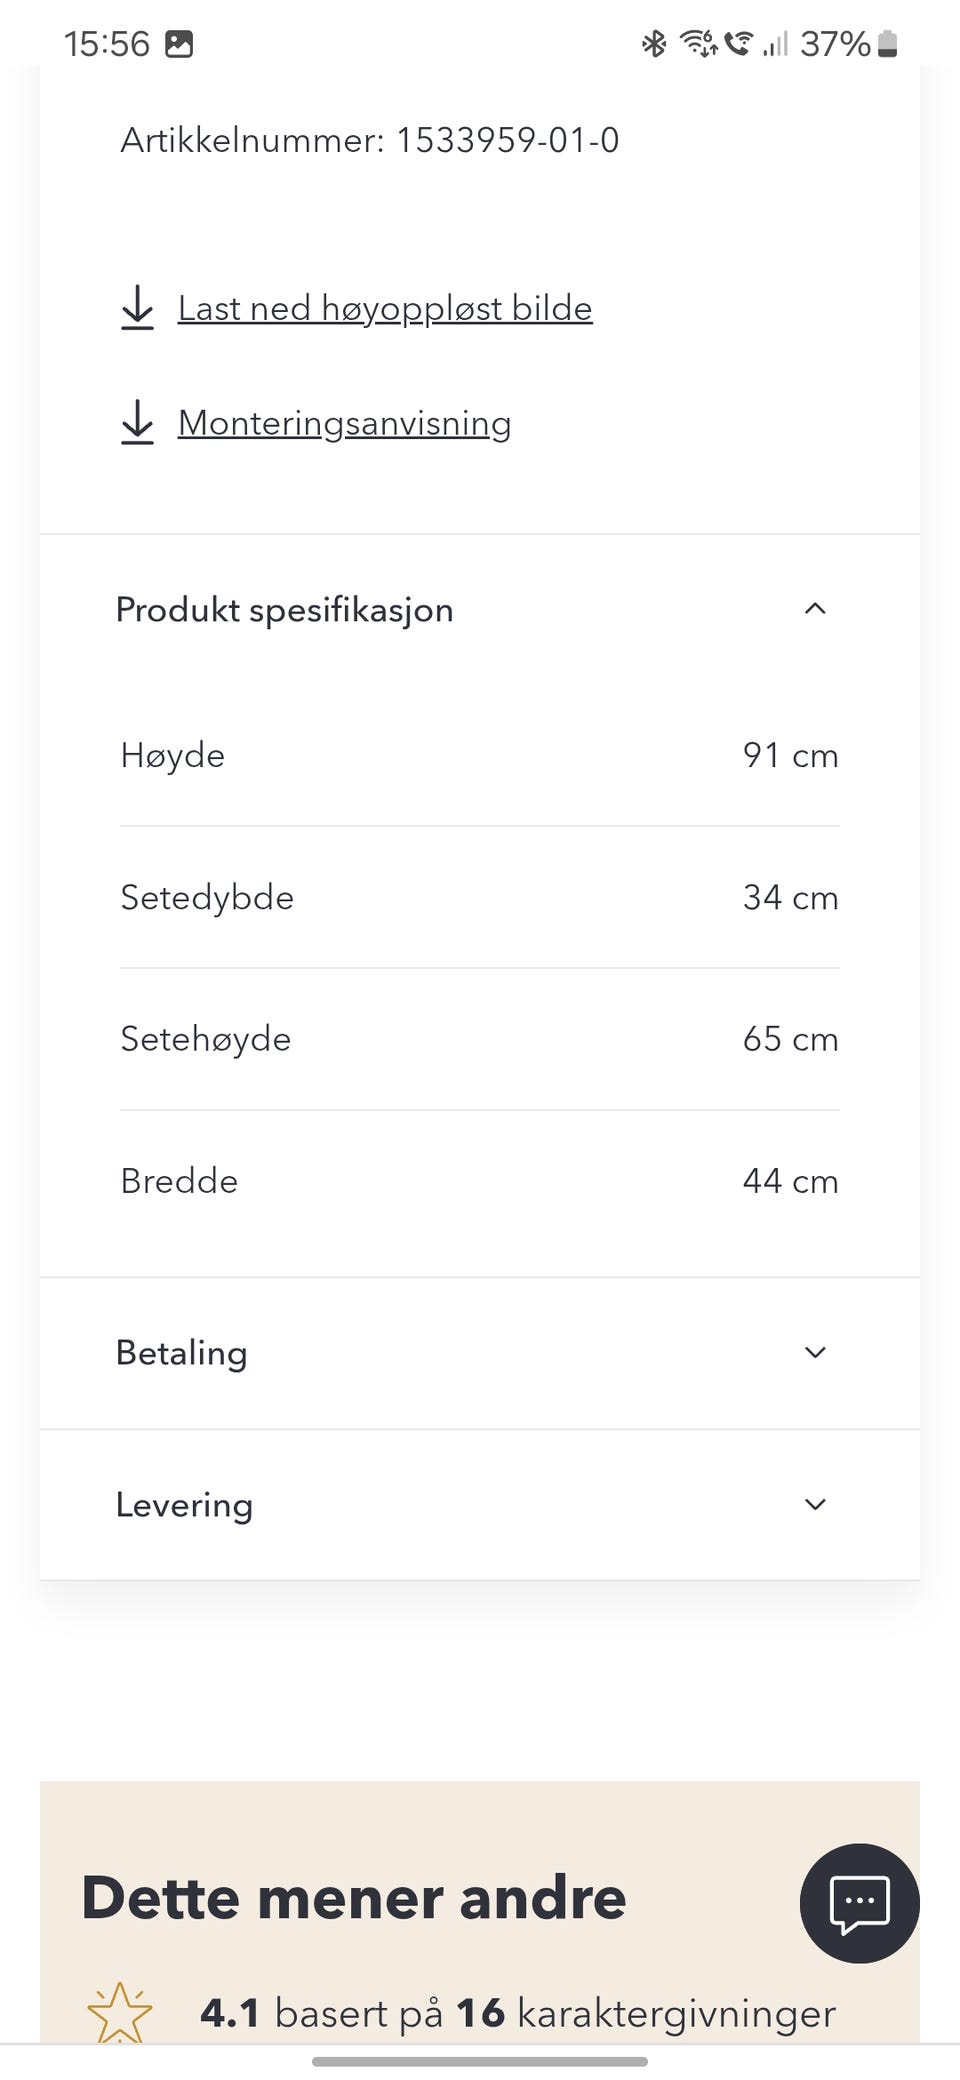Collapse the Produkt spesifikasjon chevron

click(815, 609)
